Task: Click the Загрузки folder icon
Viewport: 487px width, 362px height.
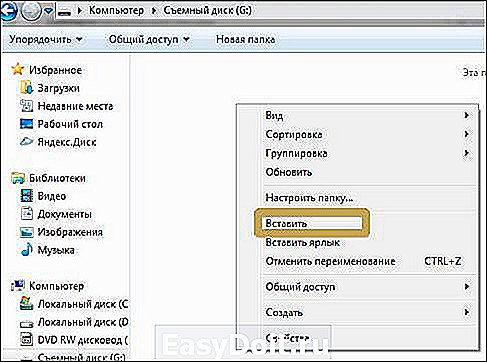Action: (27, 88)
